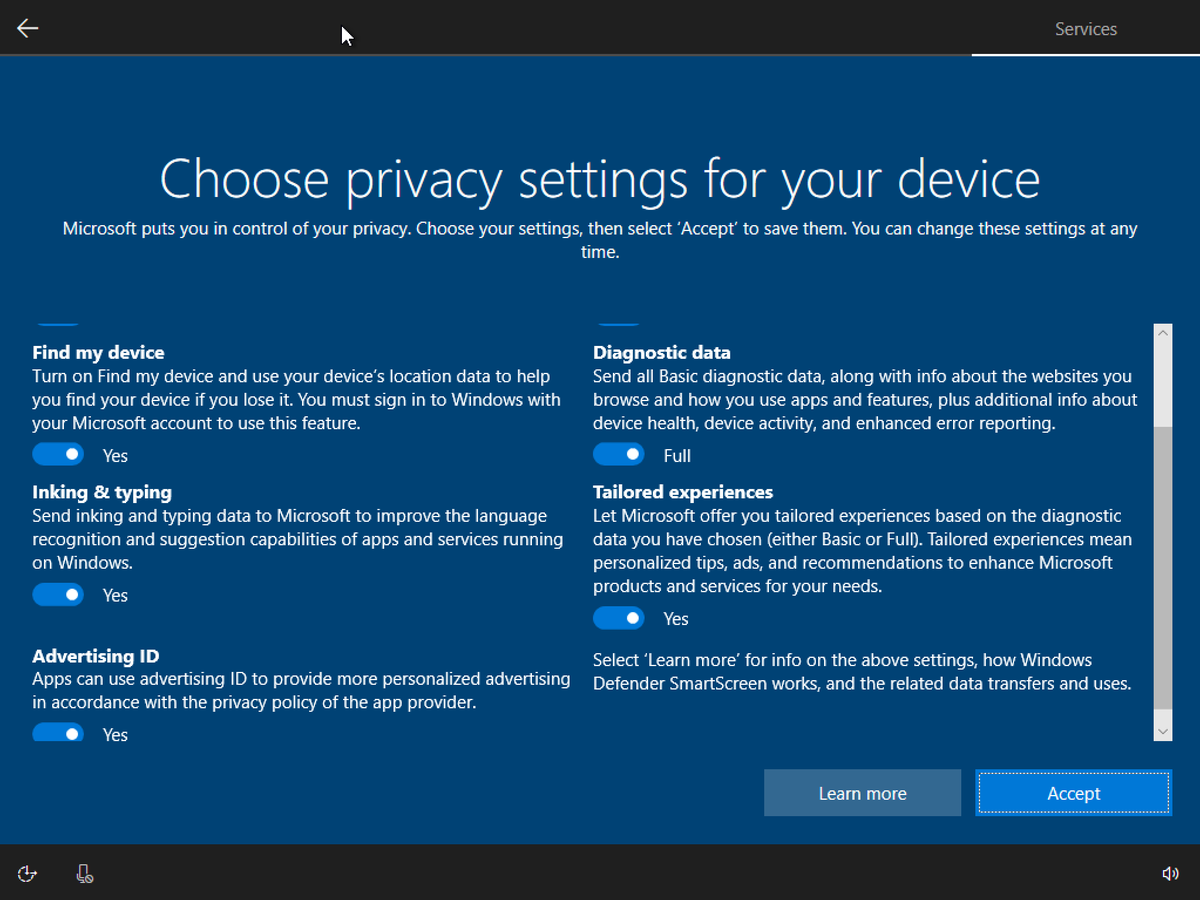The image size is (1200, 900).
Task: Click the Learn more button
Action: coord(862,793)
